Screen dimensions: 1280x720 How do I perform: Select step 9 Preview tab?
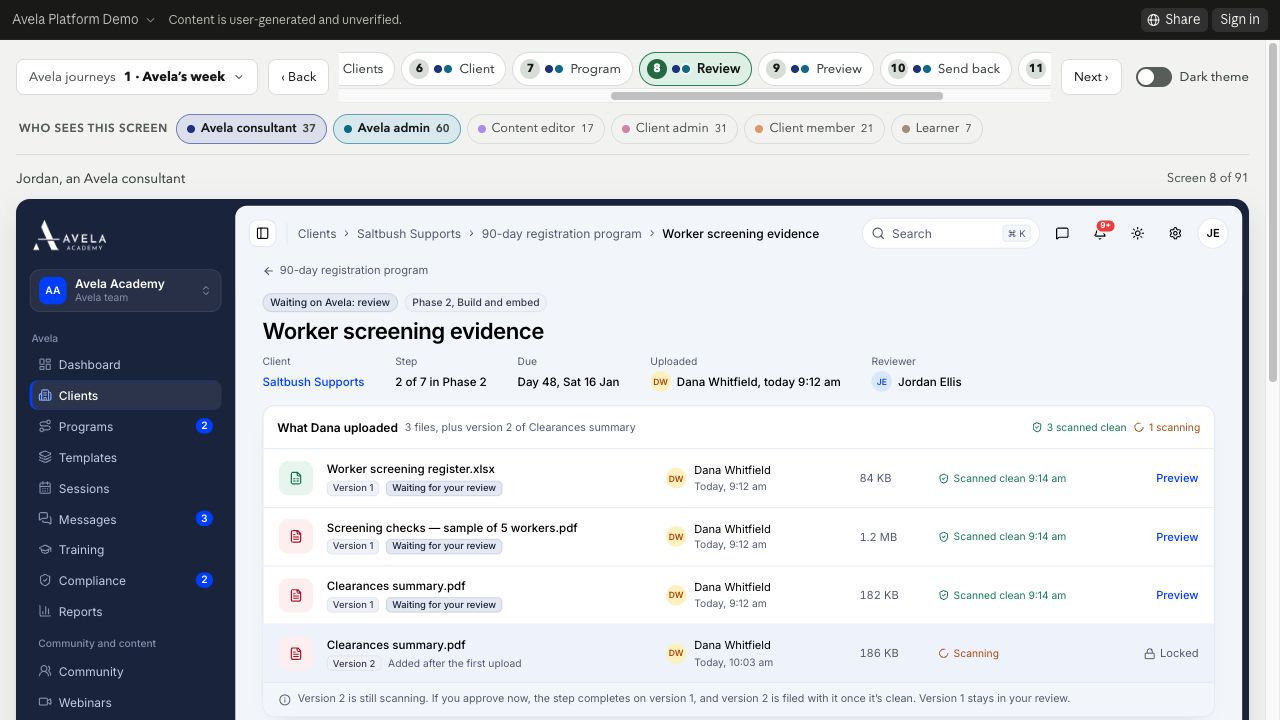(x=815, y=69)
